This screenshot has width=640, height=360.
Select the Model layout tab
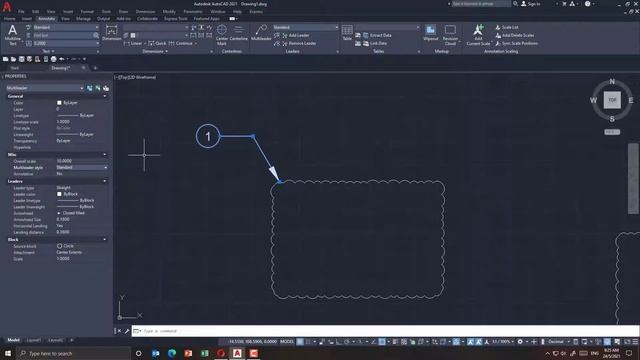[x=13, y=340]
